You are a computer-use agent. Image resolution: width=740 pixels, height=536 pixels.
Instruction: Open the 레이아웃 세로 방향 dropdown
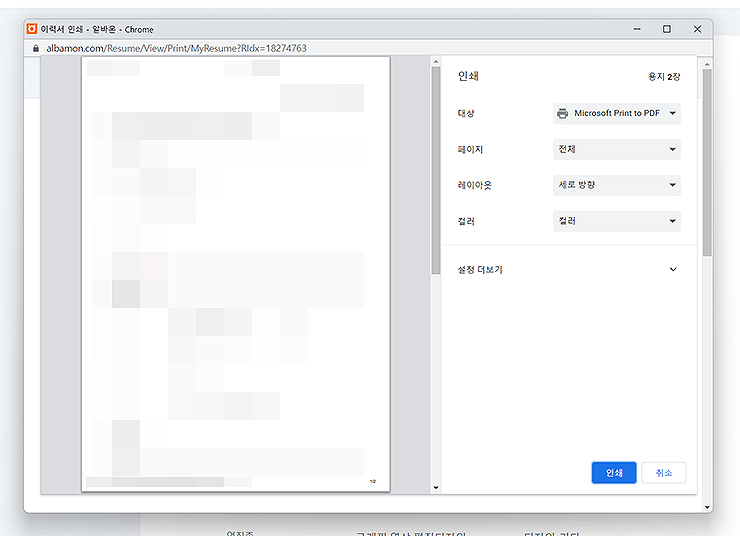pos(617,185)
